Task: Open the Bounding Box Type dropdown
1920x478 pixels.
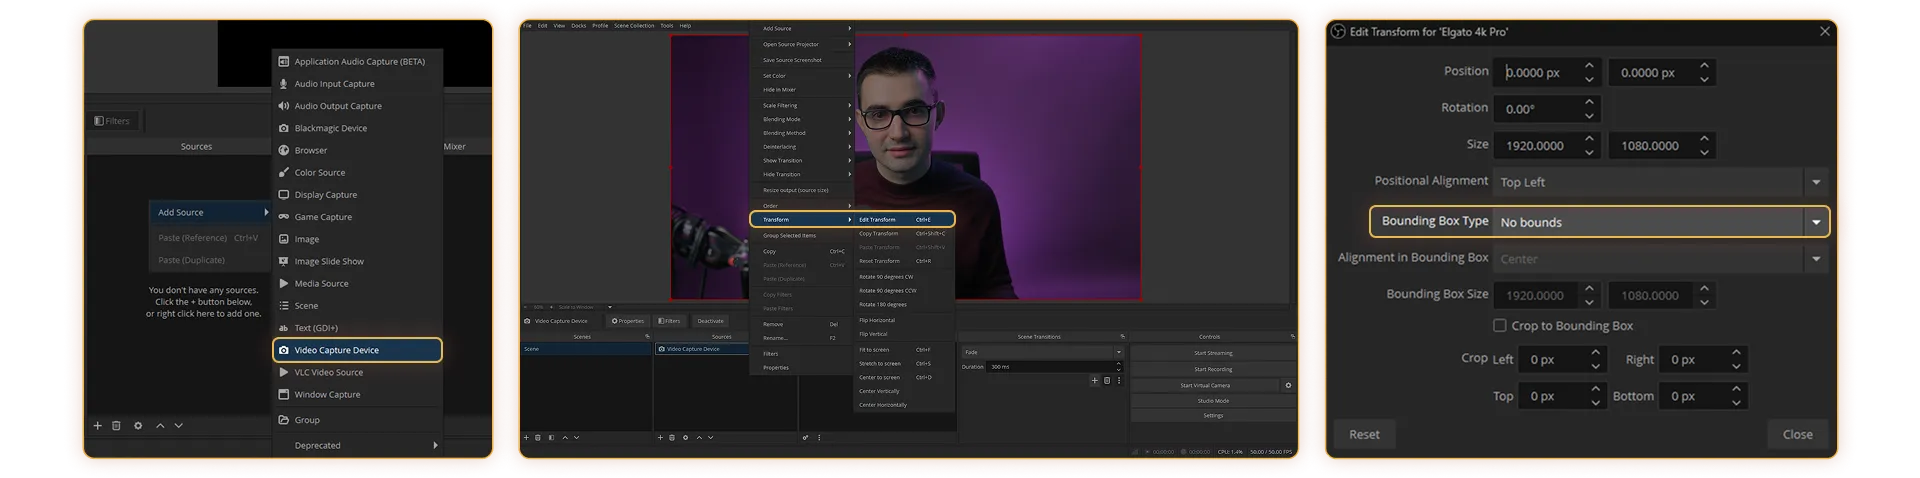Action: click(1661, 222)
